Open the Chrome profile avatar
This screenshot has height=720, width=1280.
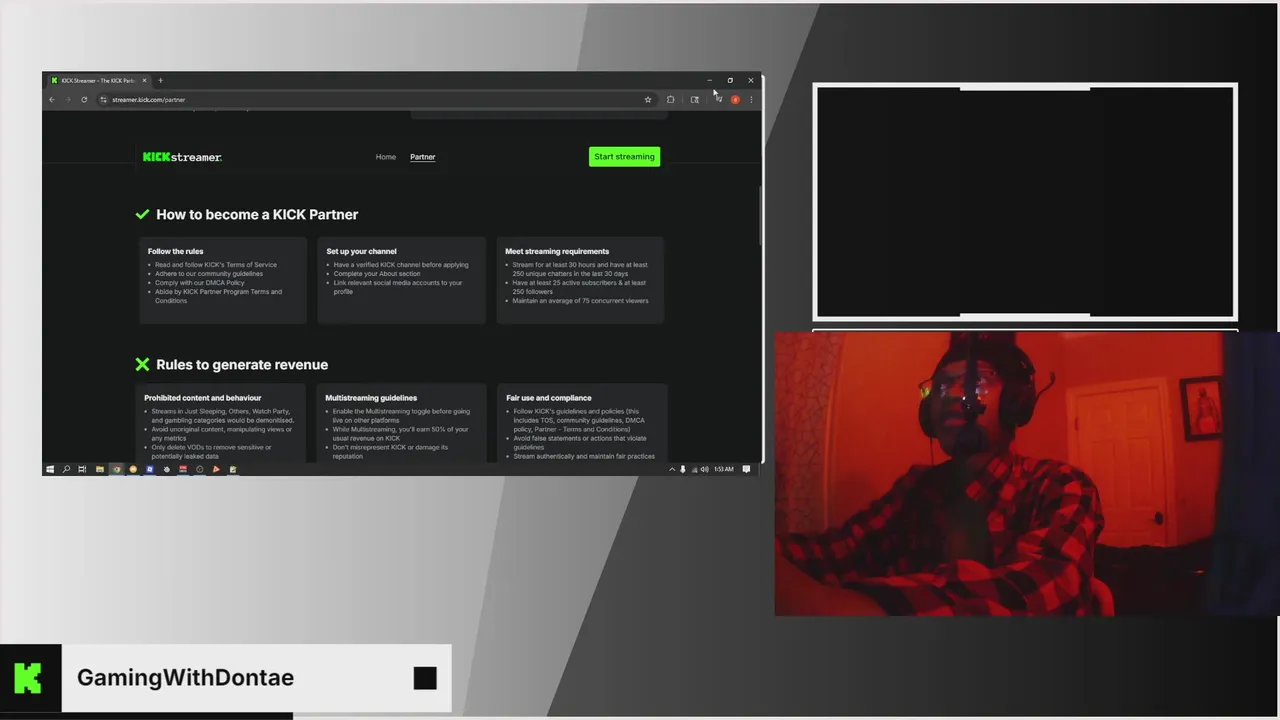(735, 100)
